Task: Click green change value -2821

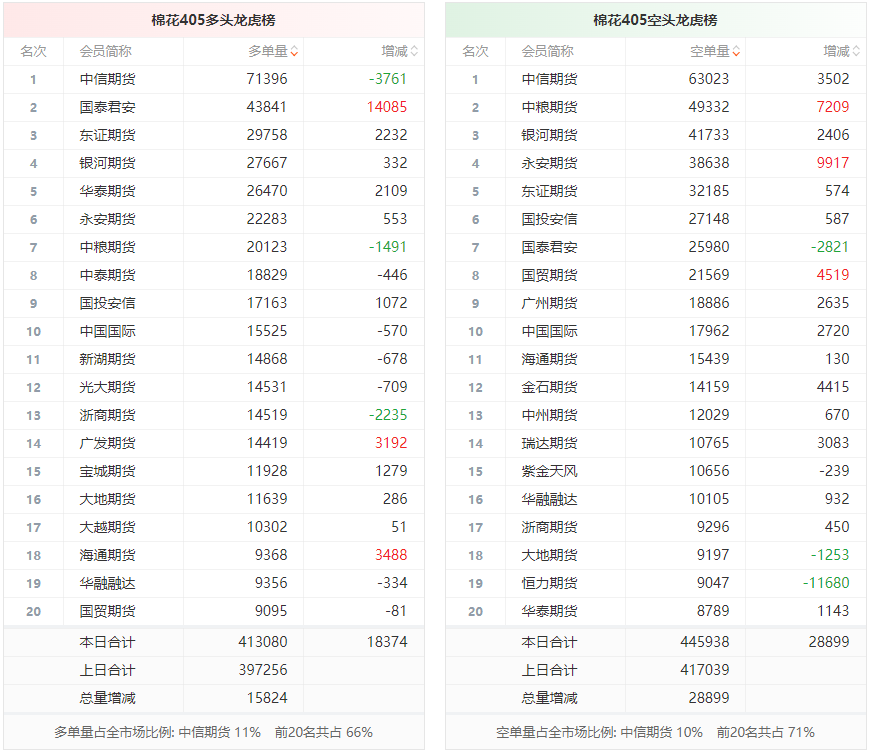Action: pos(830,247)
